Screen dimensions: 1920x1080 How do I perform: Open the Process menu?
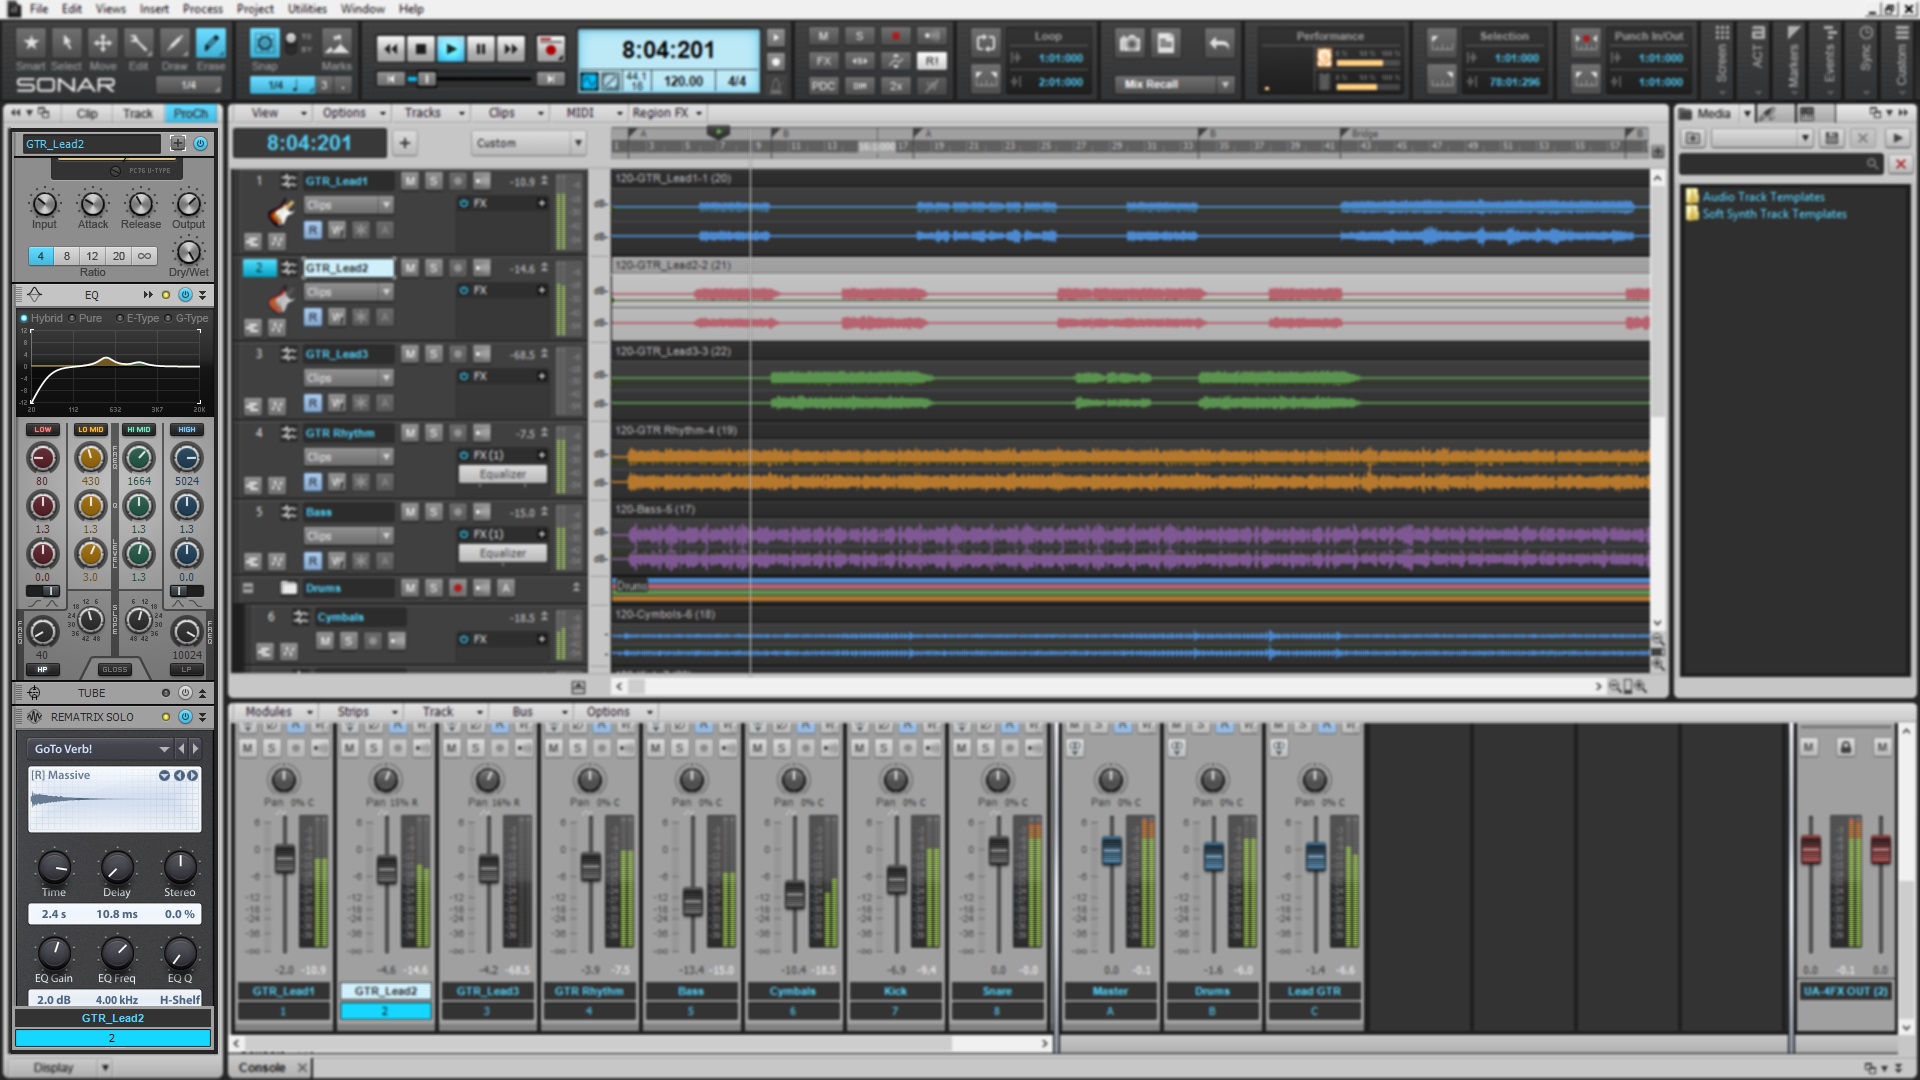(202, 8)
